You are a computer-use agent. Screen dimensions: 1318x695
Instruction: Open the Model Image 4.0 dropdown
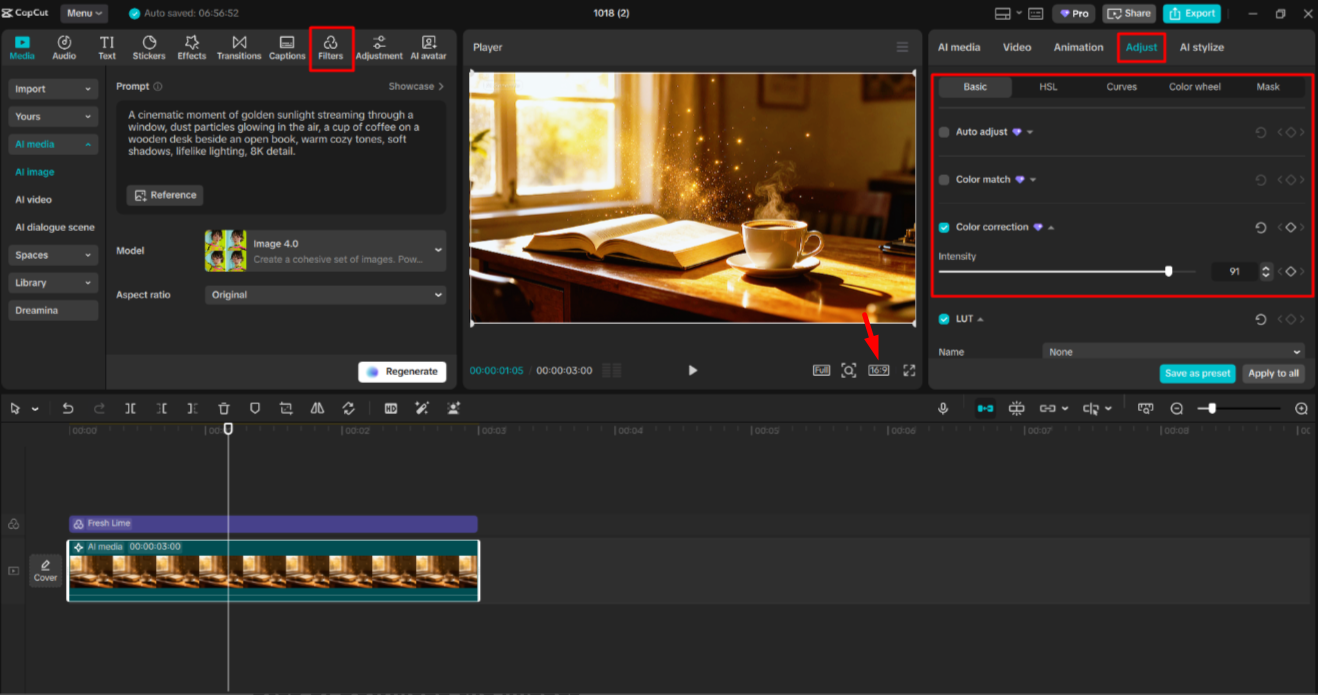tap(325, 250)
